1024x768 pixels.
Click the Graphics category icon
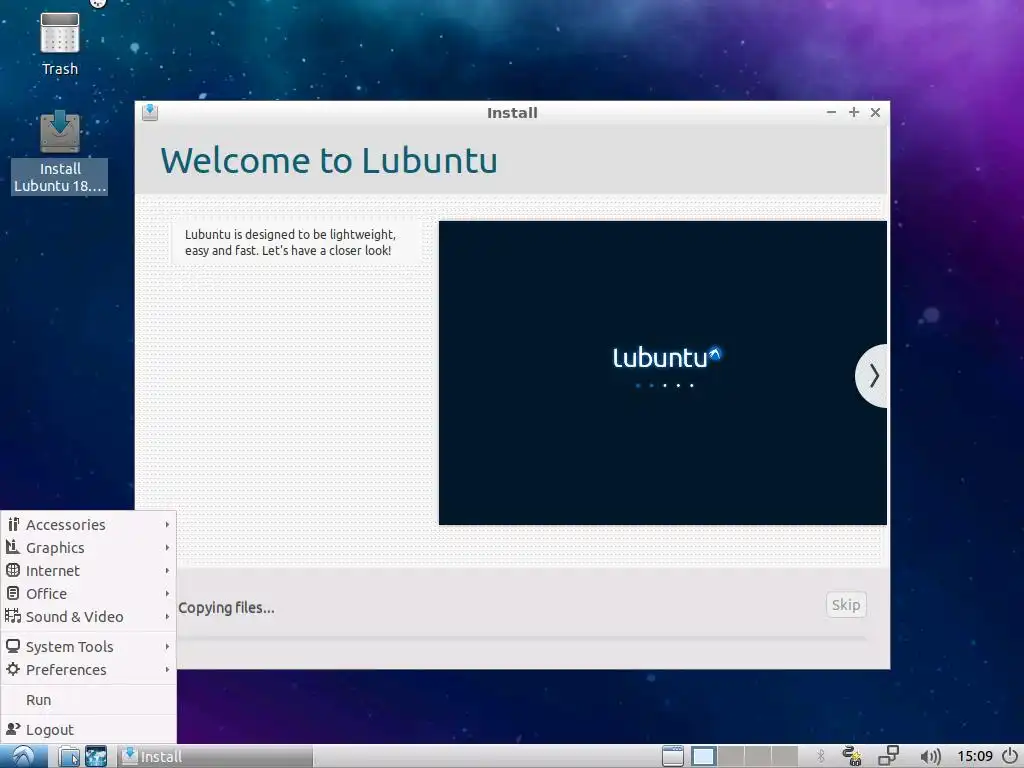13,547
